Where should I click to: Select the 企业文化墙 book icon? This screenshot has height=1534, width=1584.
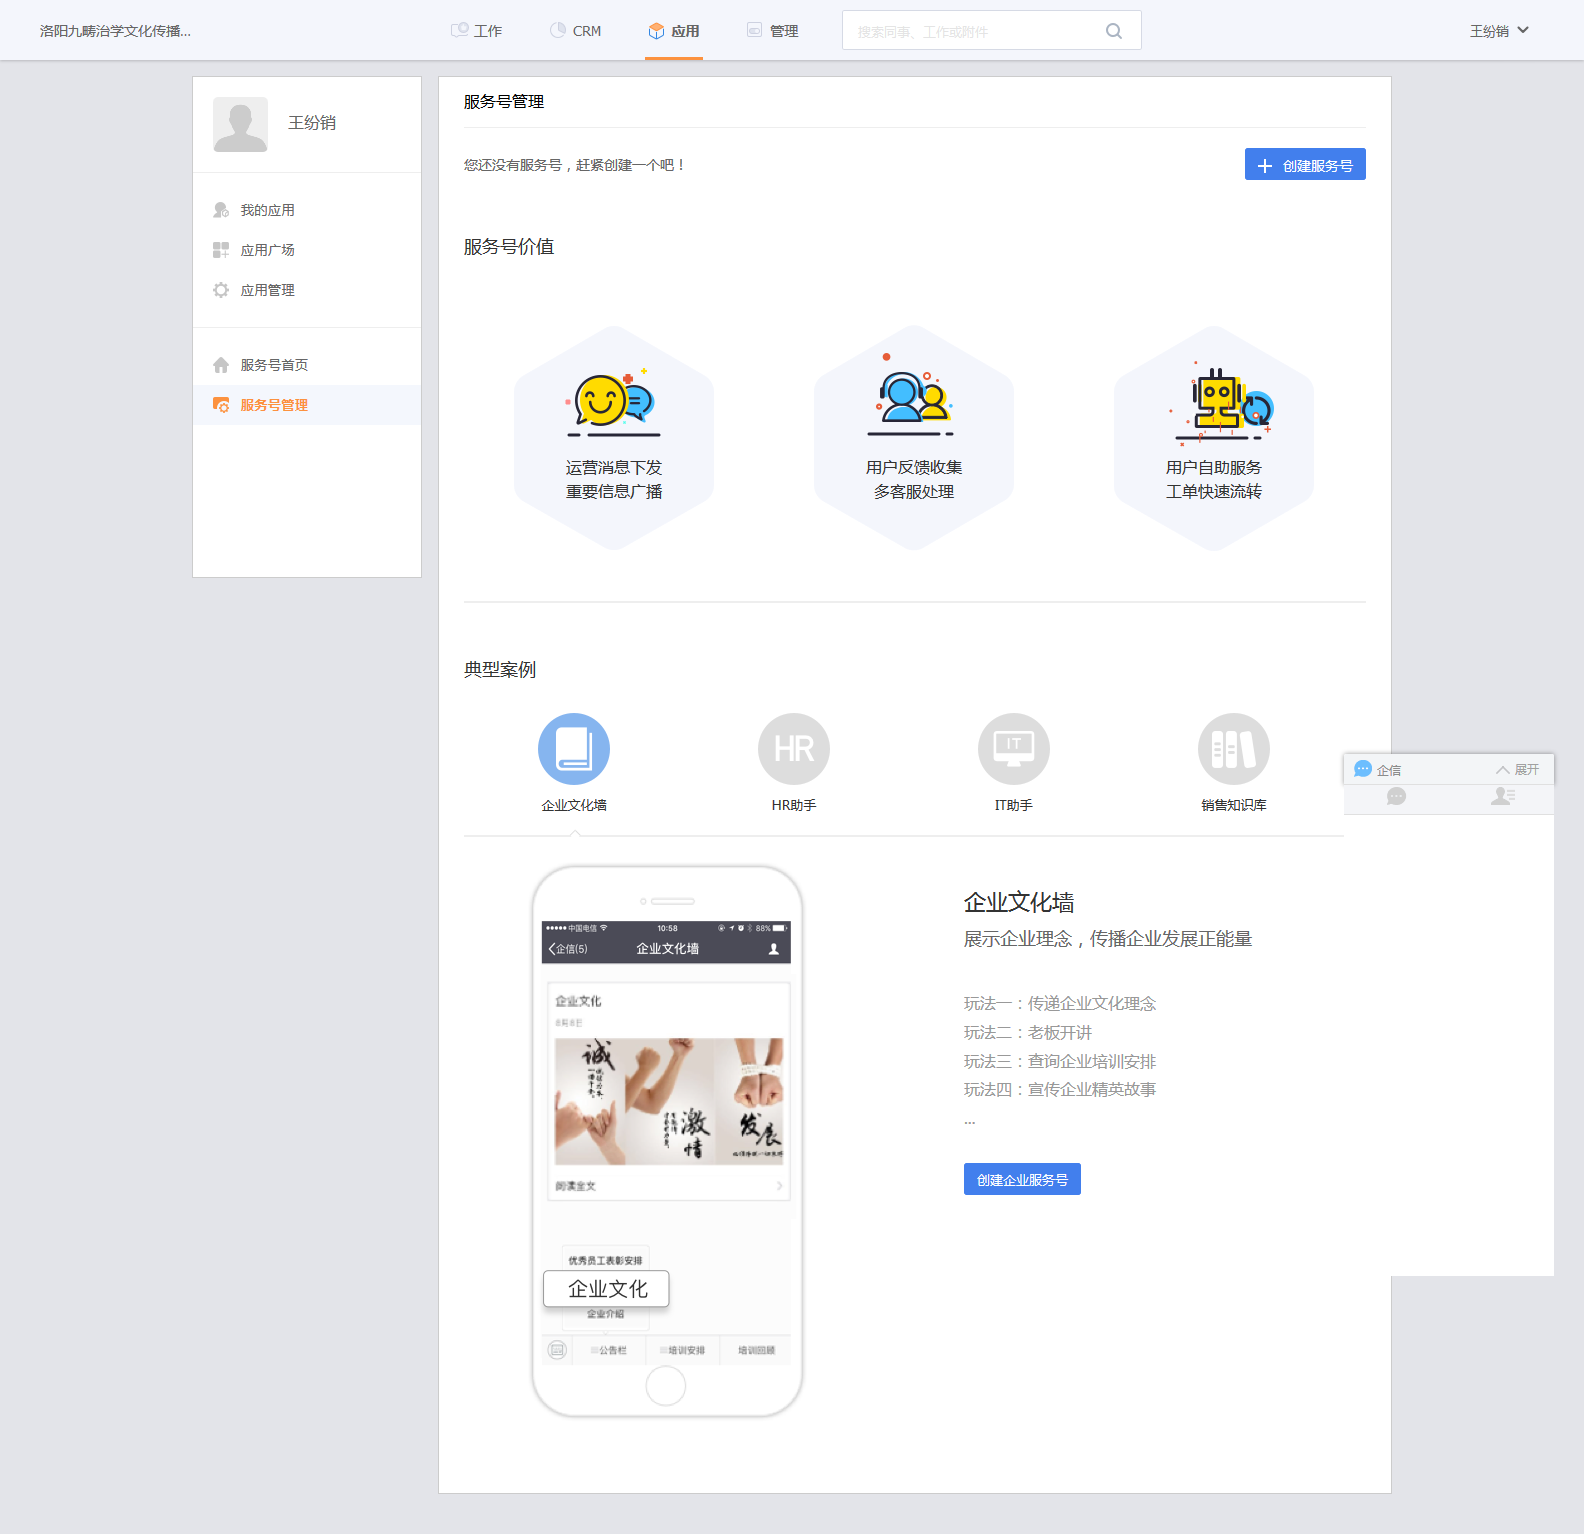click(x=574, y=749)
